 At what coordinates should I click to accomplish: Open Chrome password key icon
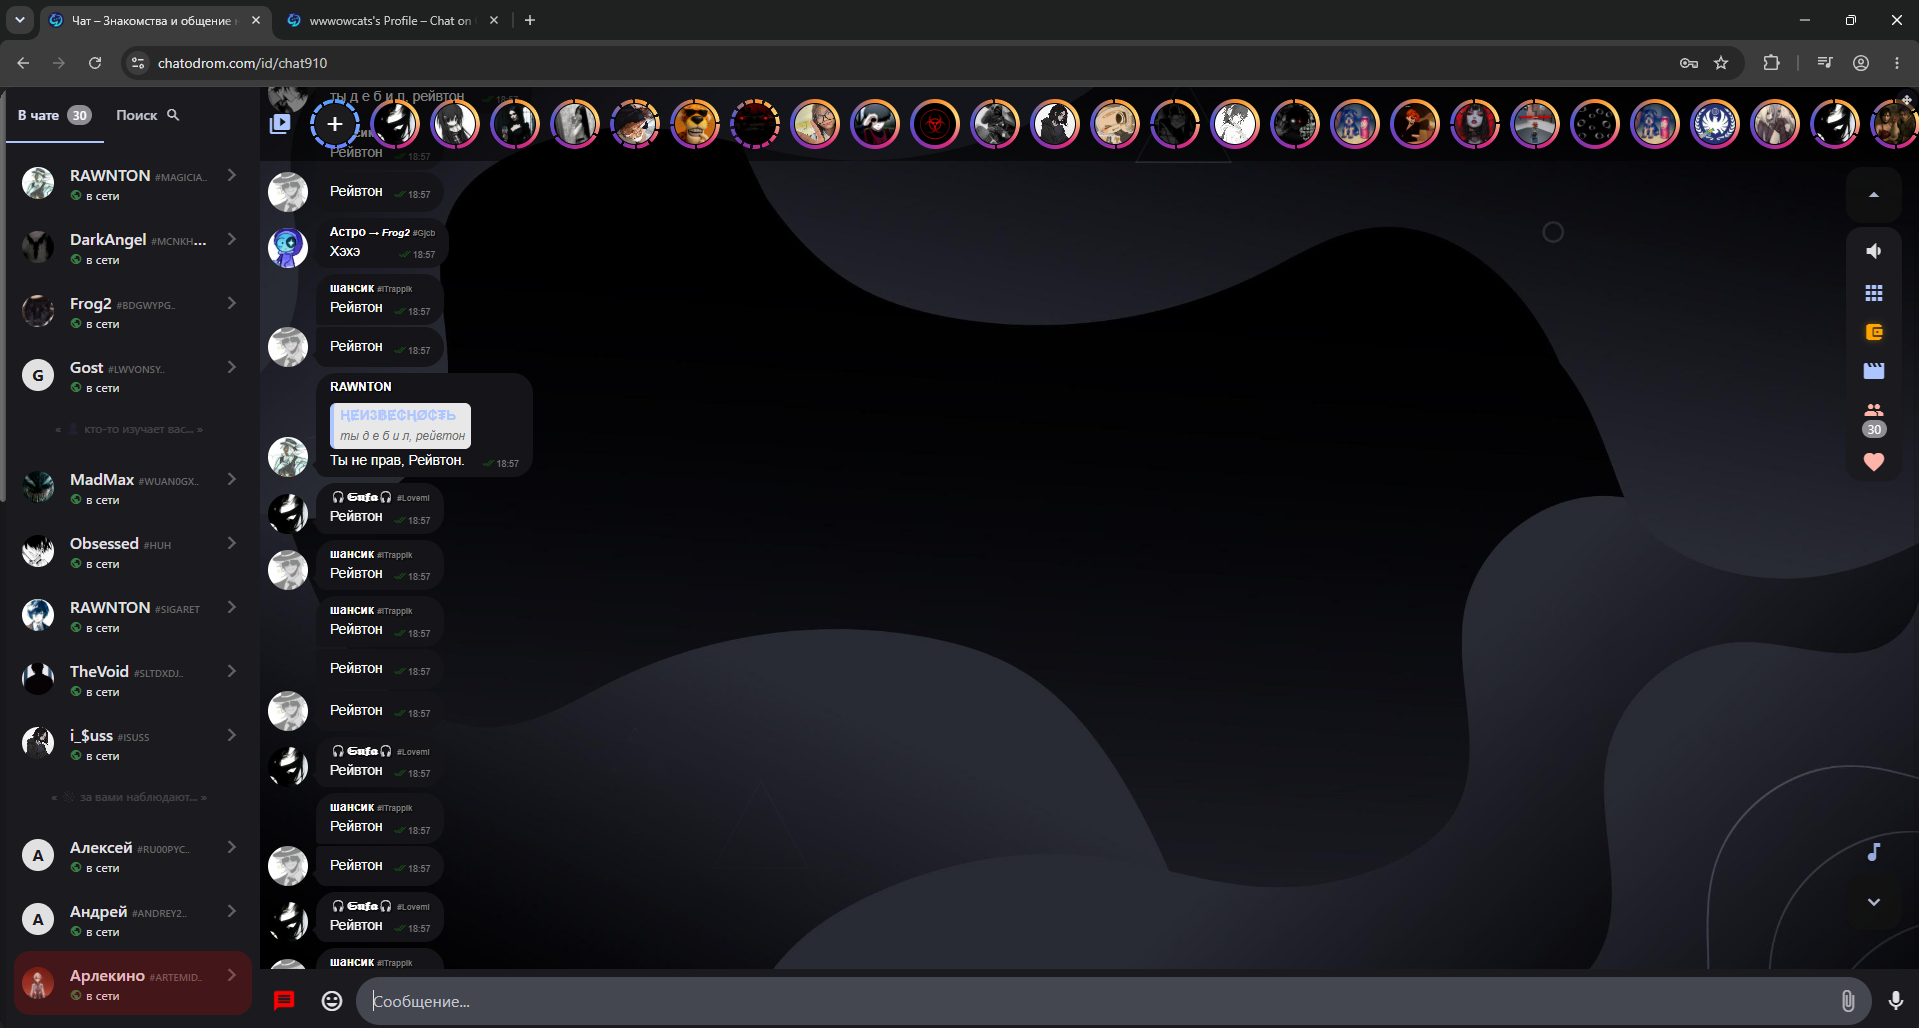(x=1689, y=63)
